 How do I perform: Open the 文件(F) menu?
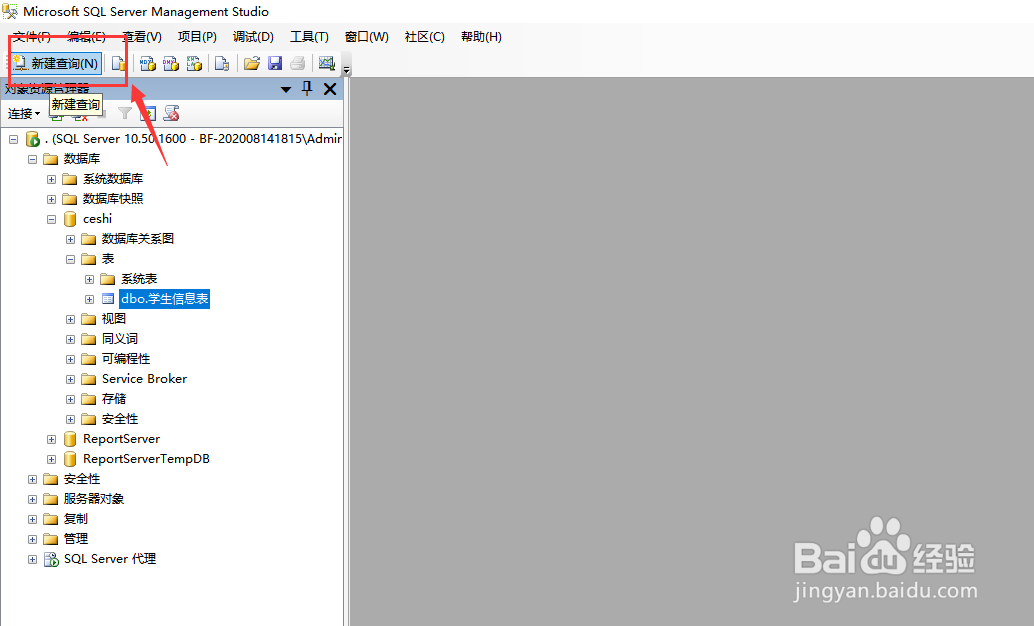[31, 37]
